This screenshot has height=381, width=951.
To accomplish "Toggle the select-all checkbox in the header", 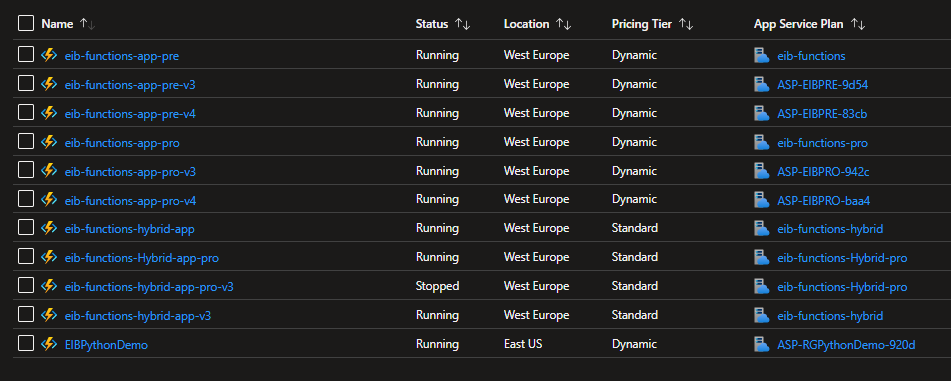I will pos(25,24).
